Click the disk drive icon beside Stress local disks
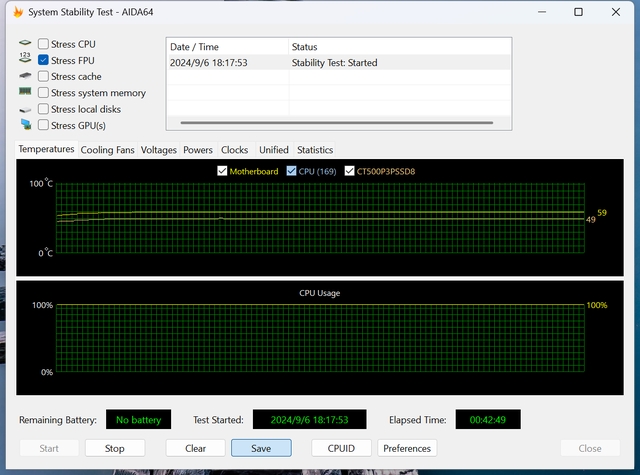Image resolution: width=640 pixels, height=475 pixels. (25, 110)
